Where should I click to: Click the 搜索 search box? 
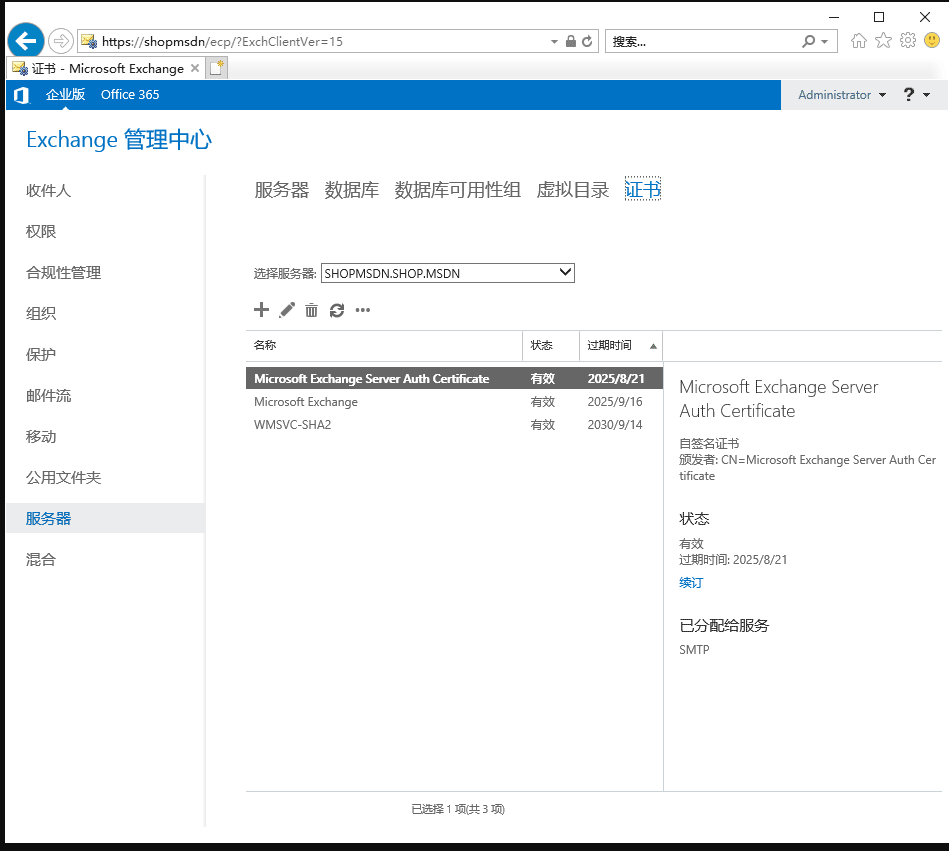pos(703,41)
